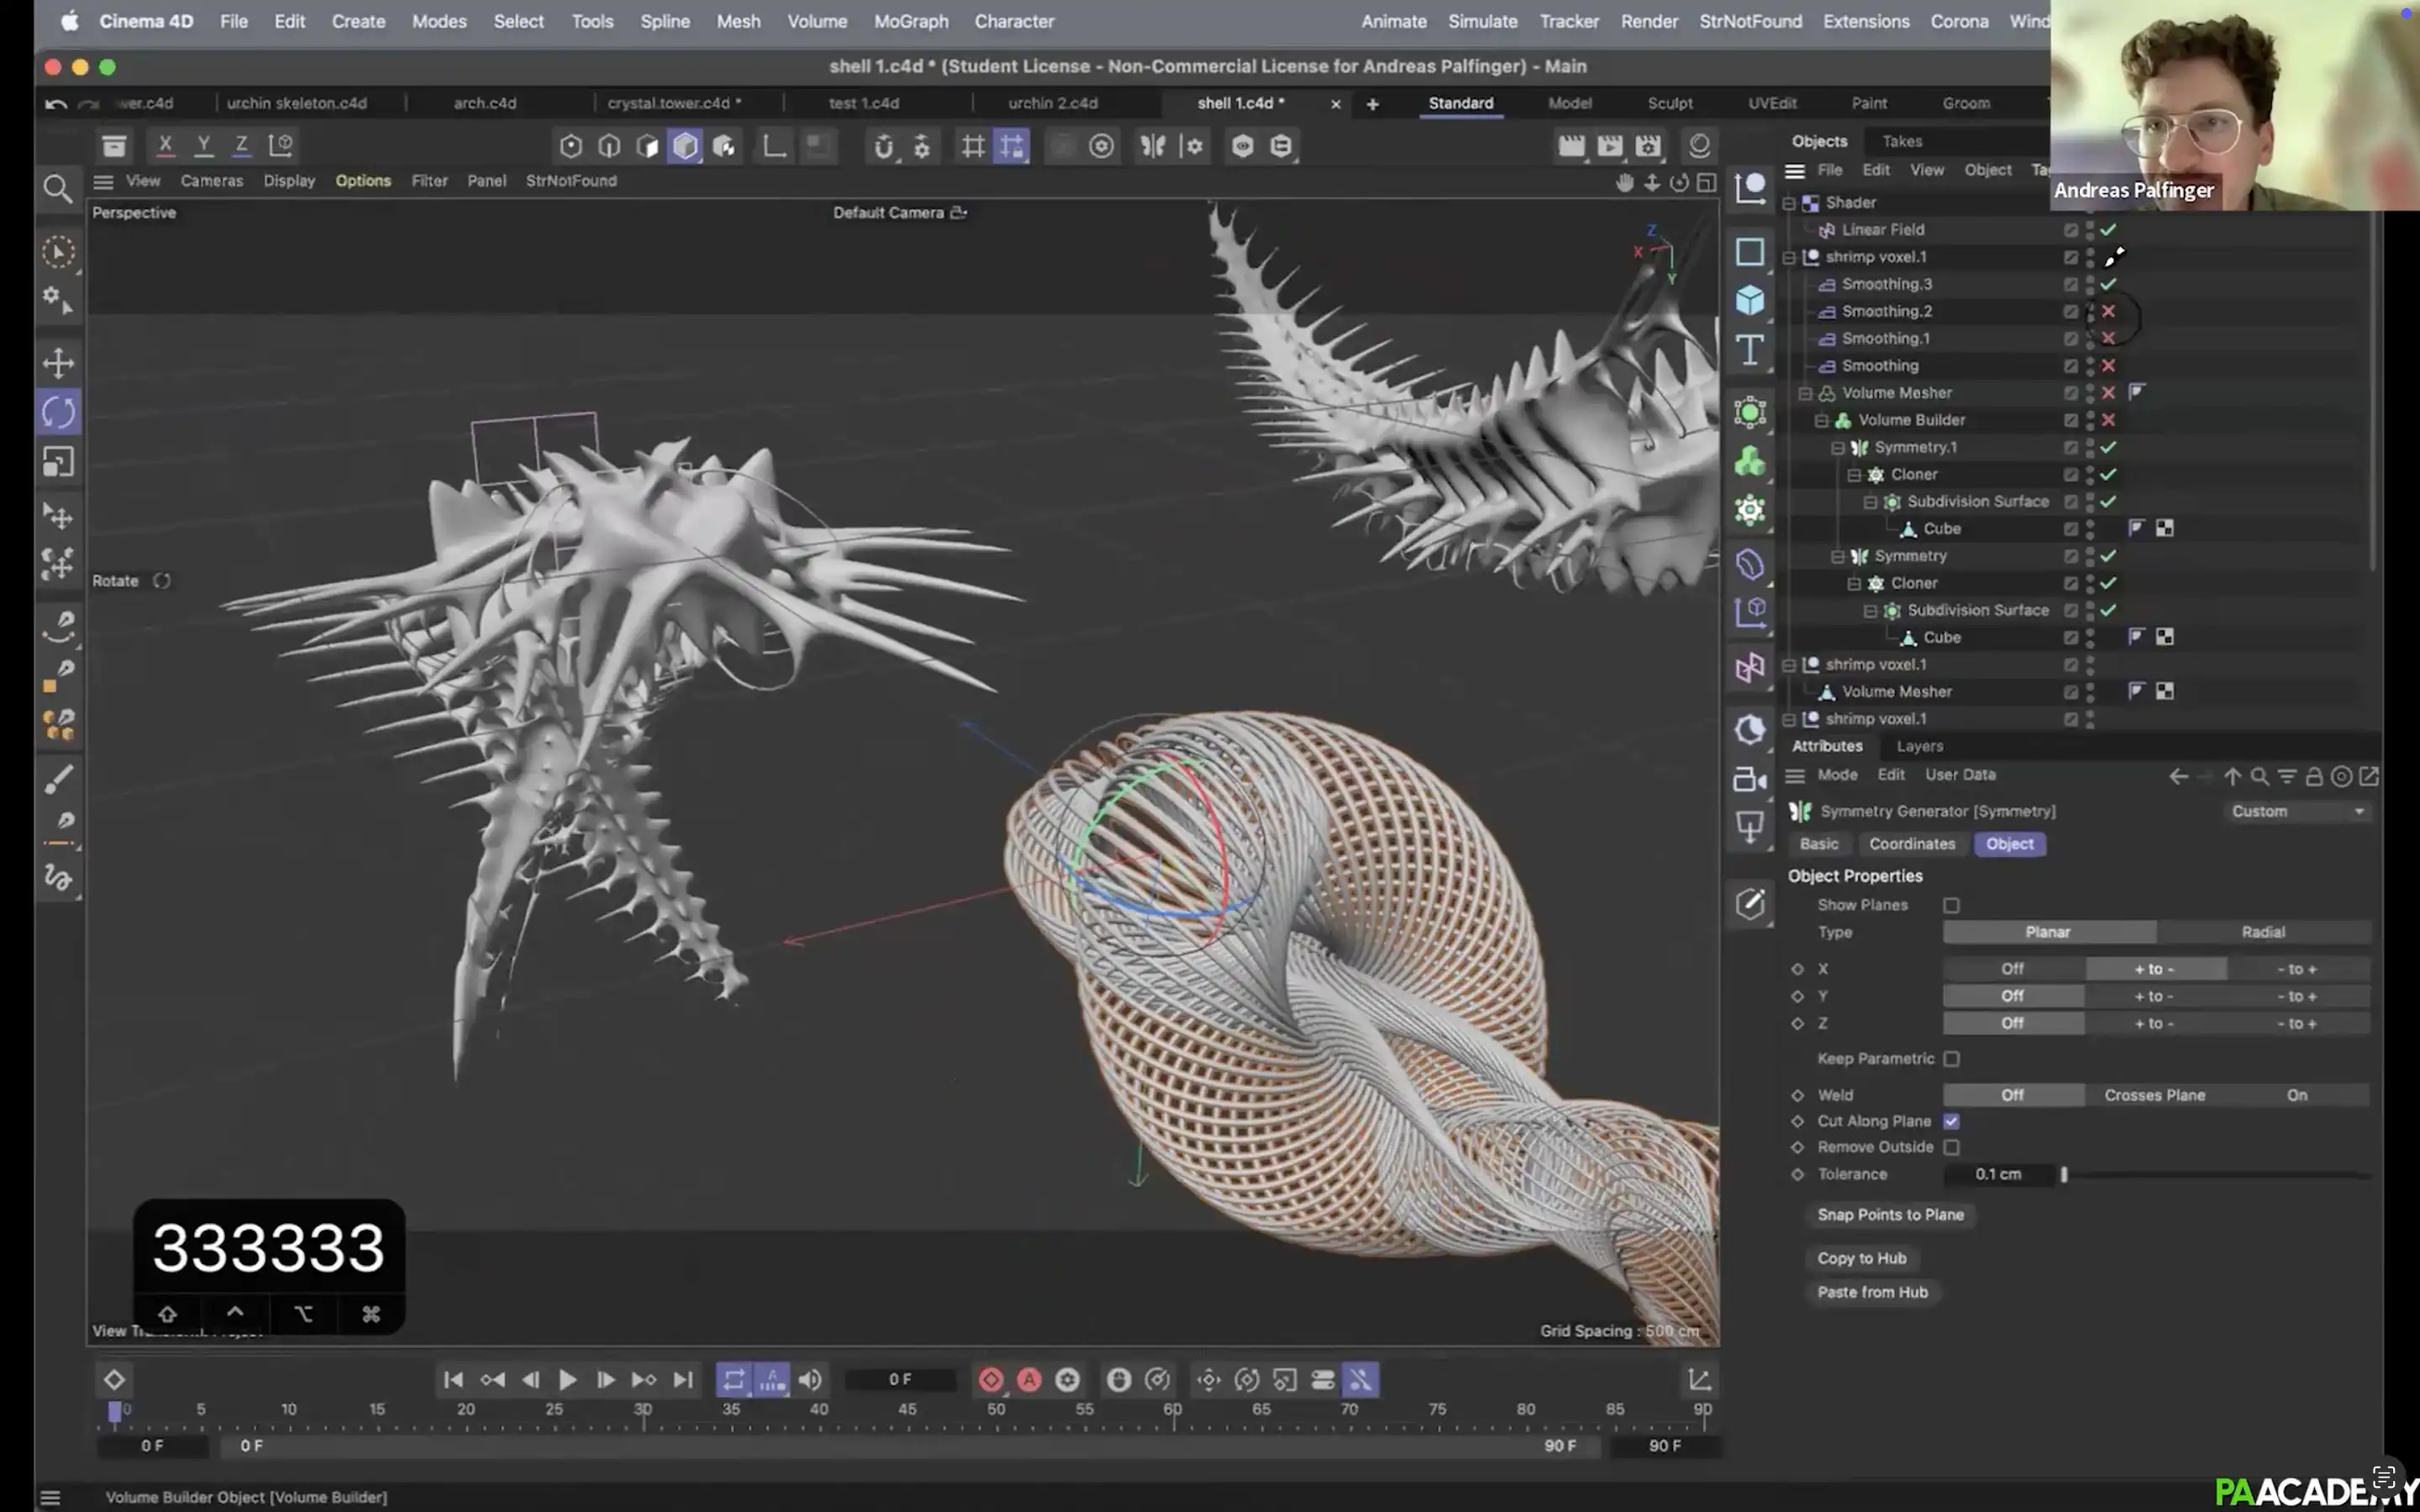Toggle the loop playback icon
The width and height of the screenshot is (2420, 1512).
coord(733,1380)
